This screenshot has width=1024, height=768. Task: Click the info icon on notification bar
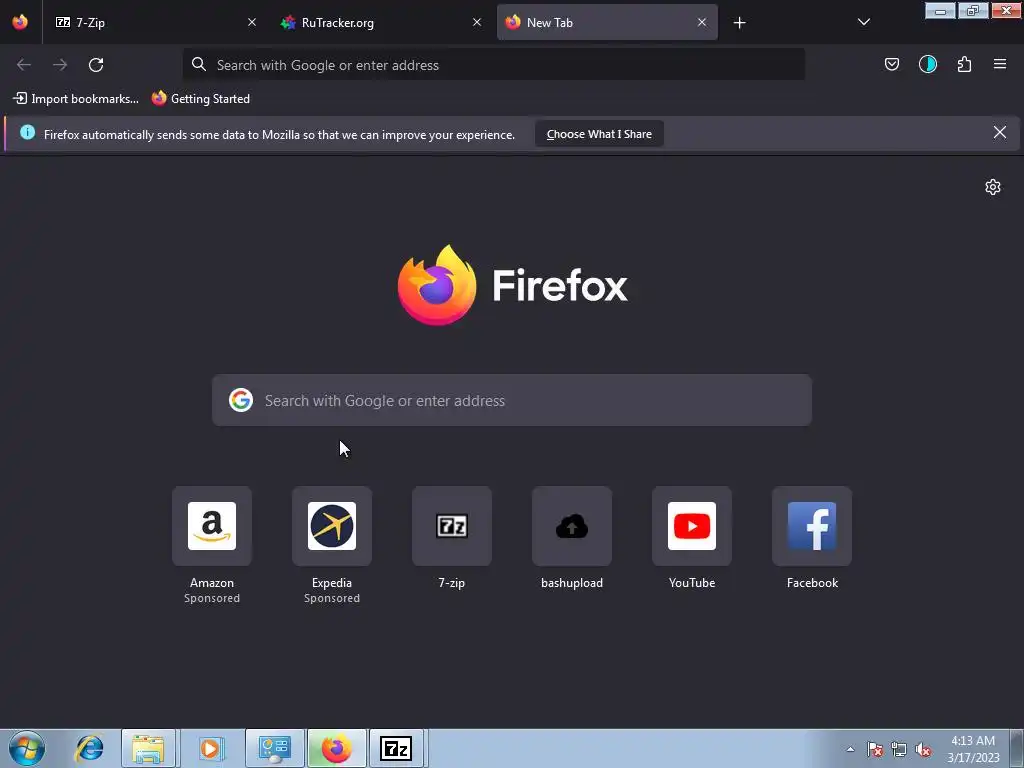point(27,133)
